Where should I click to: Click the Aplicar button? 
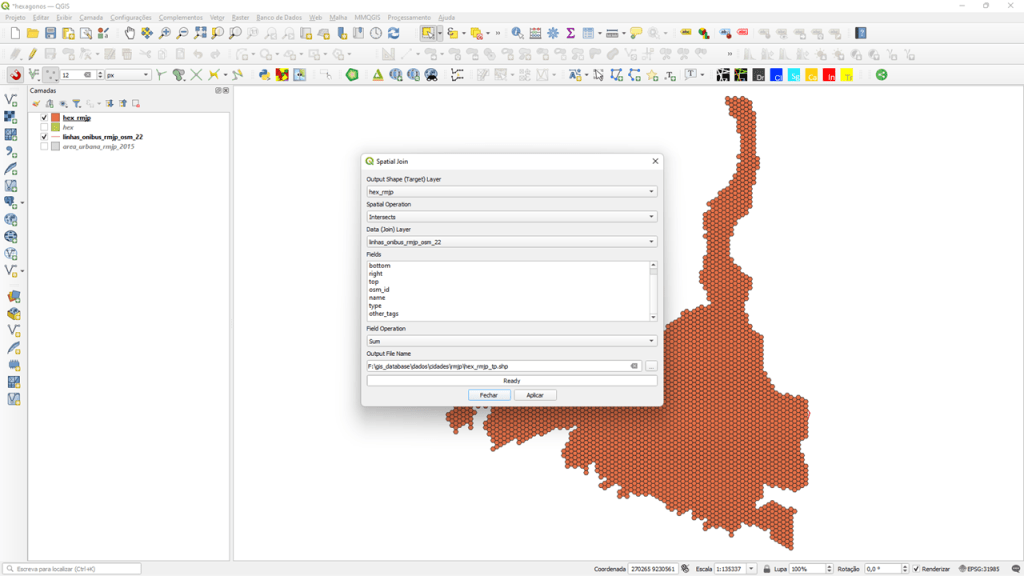click(x=535, y=395)
